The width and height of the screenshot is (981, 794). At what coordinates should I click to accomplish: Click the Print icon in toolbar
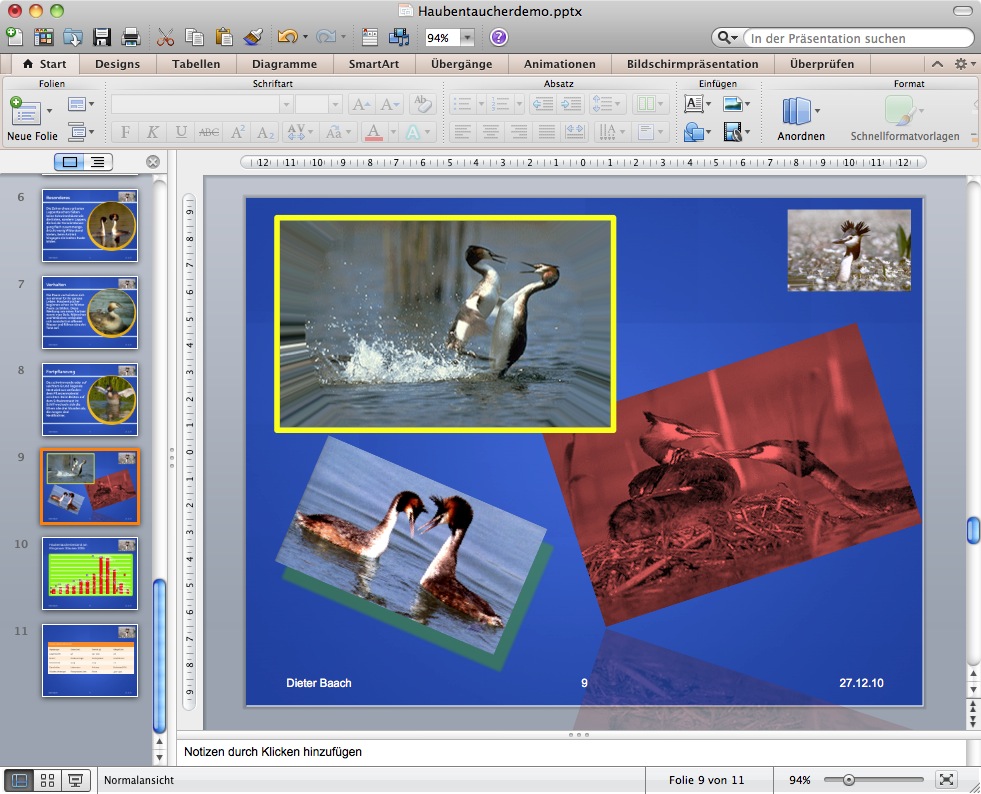[x=130, y=38]
